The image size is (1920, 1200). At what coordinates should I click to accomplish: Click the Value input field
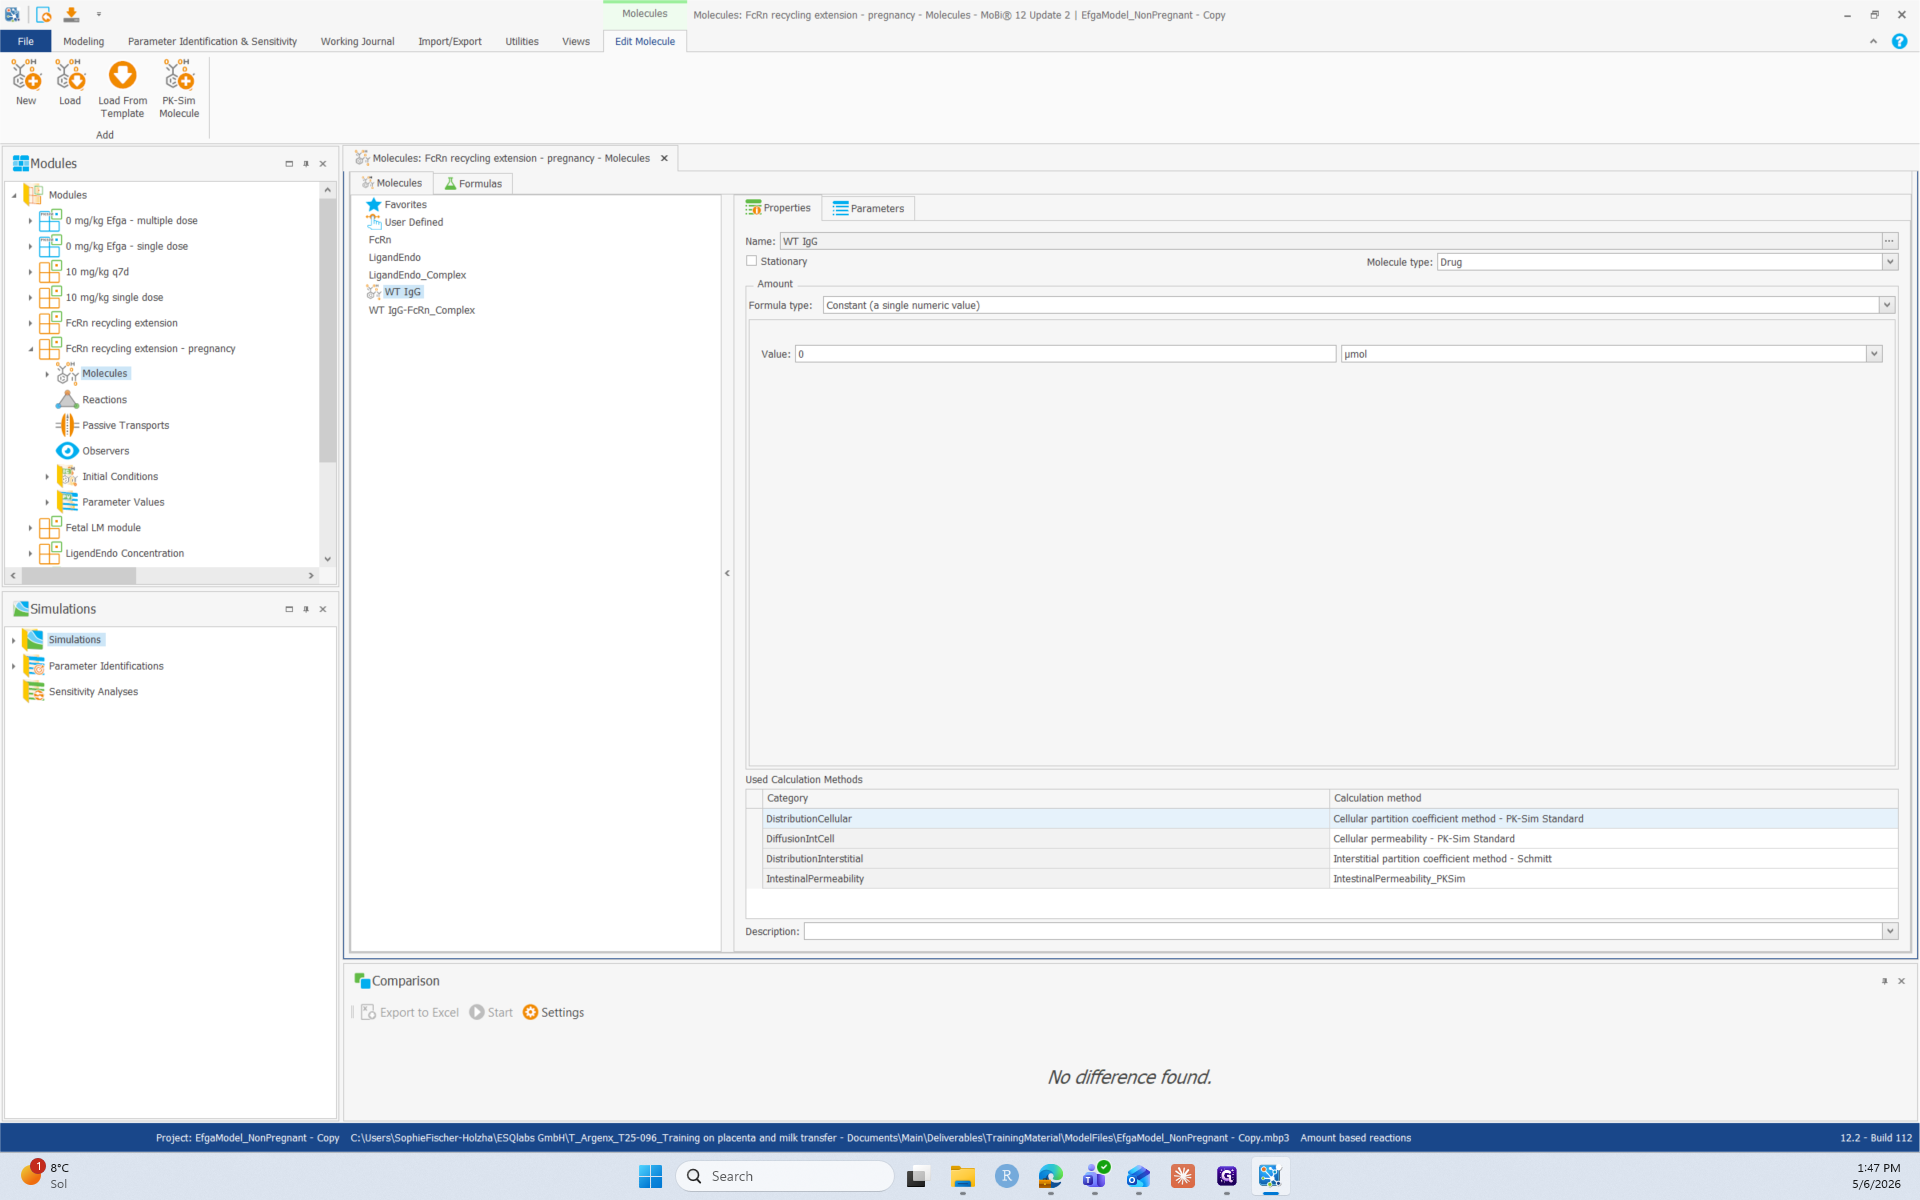(x=1065, y=354)
